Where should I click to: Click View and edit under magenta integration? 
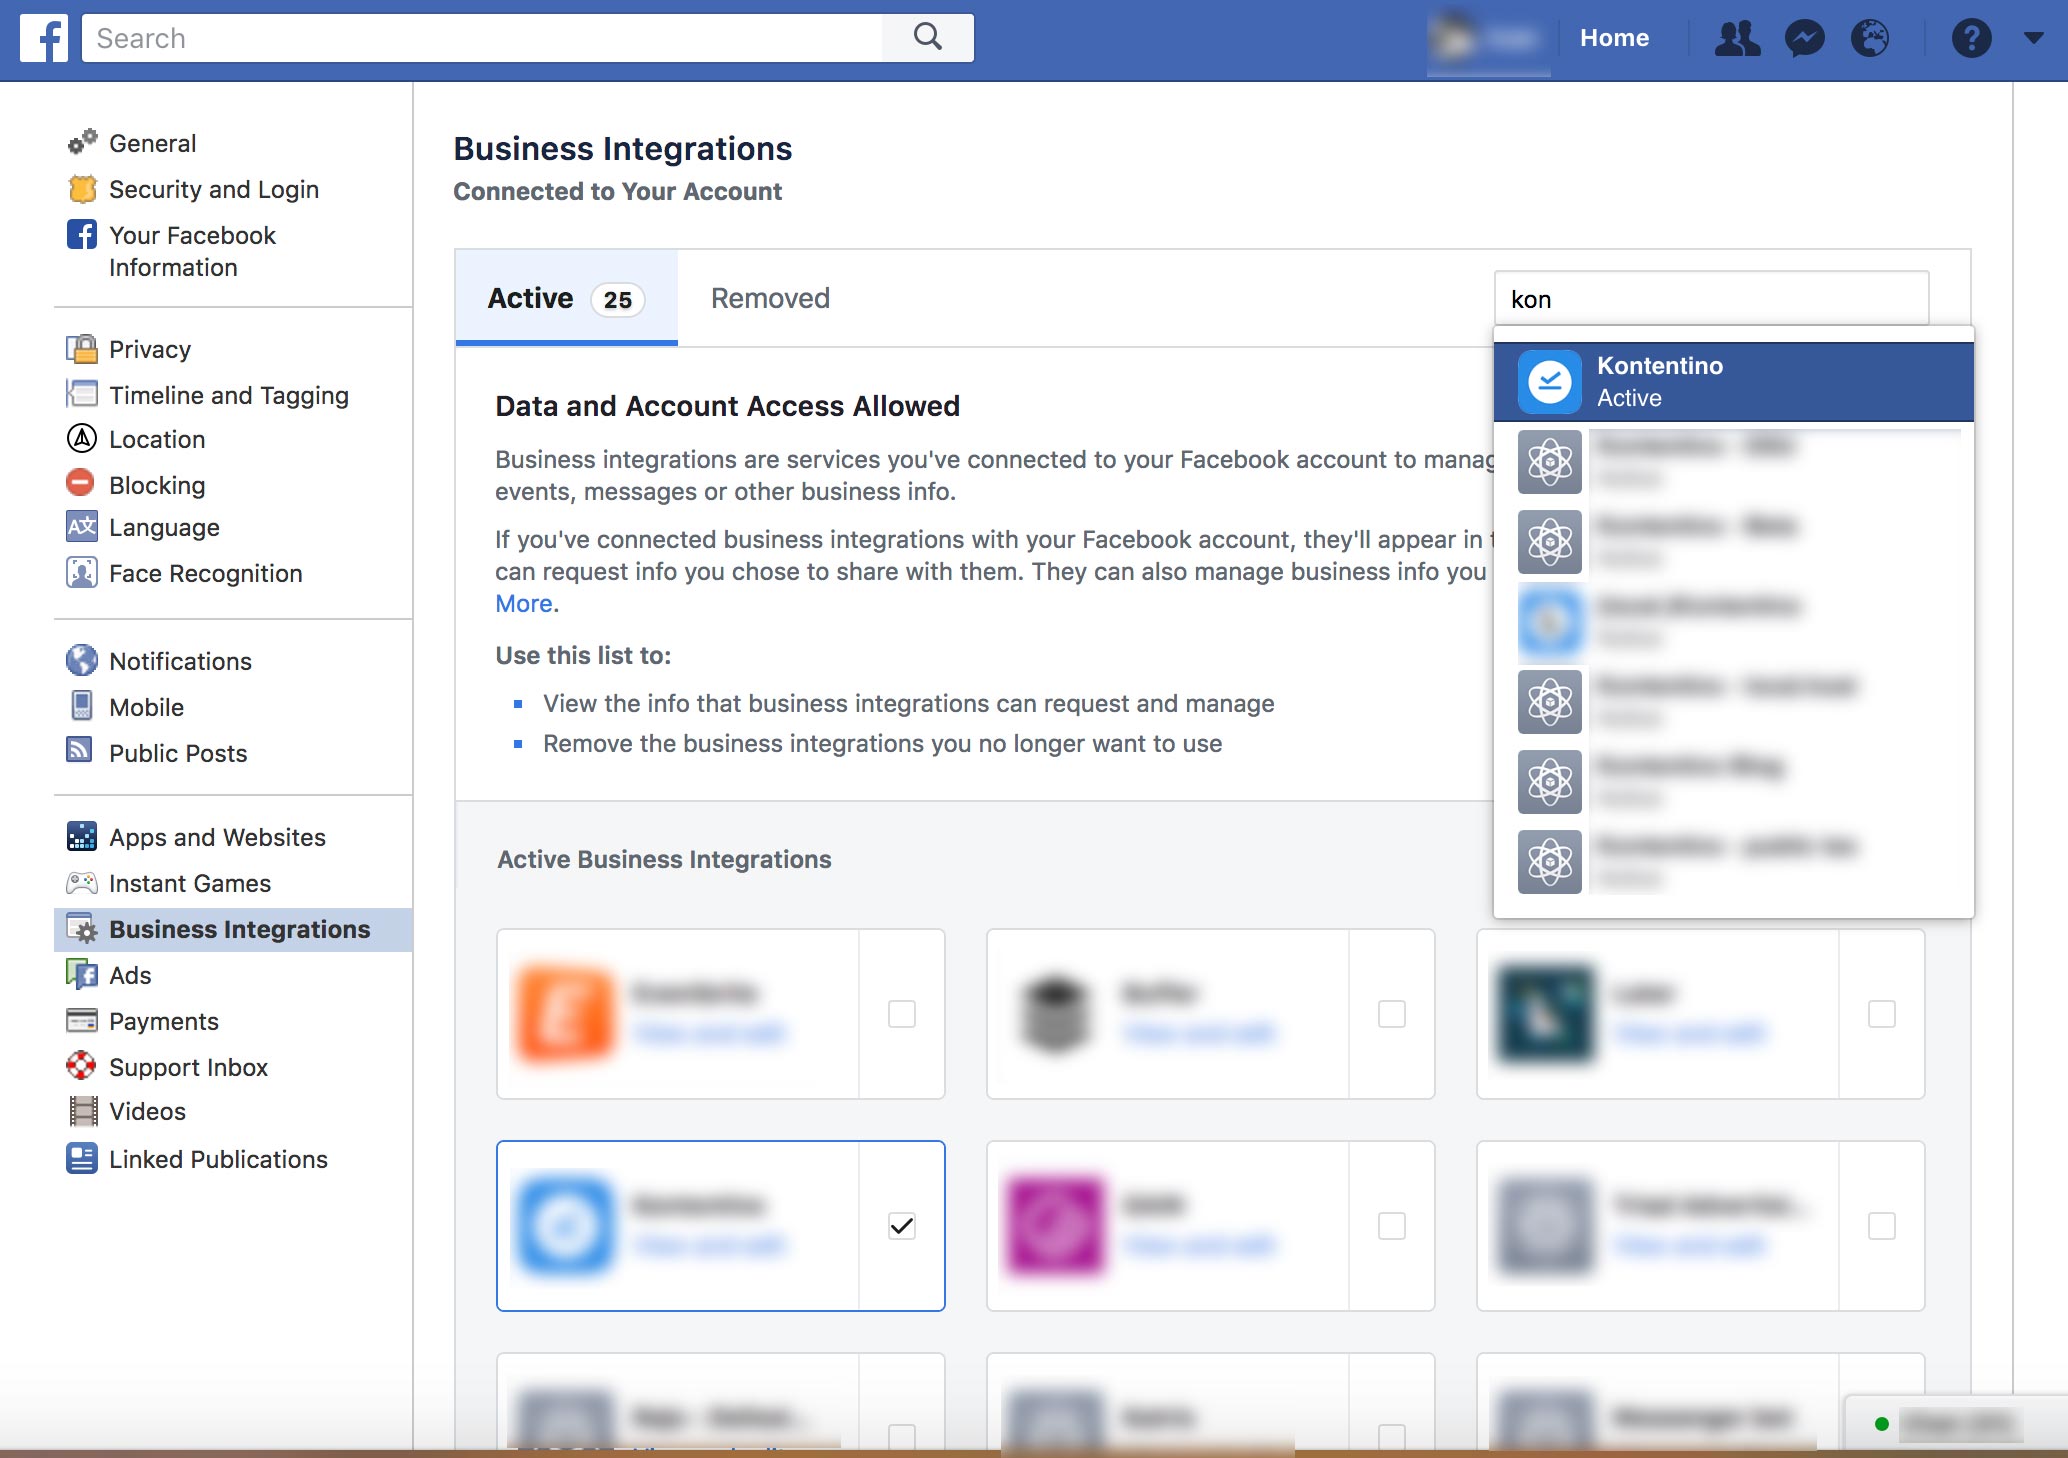(1199, 1245)
